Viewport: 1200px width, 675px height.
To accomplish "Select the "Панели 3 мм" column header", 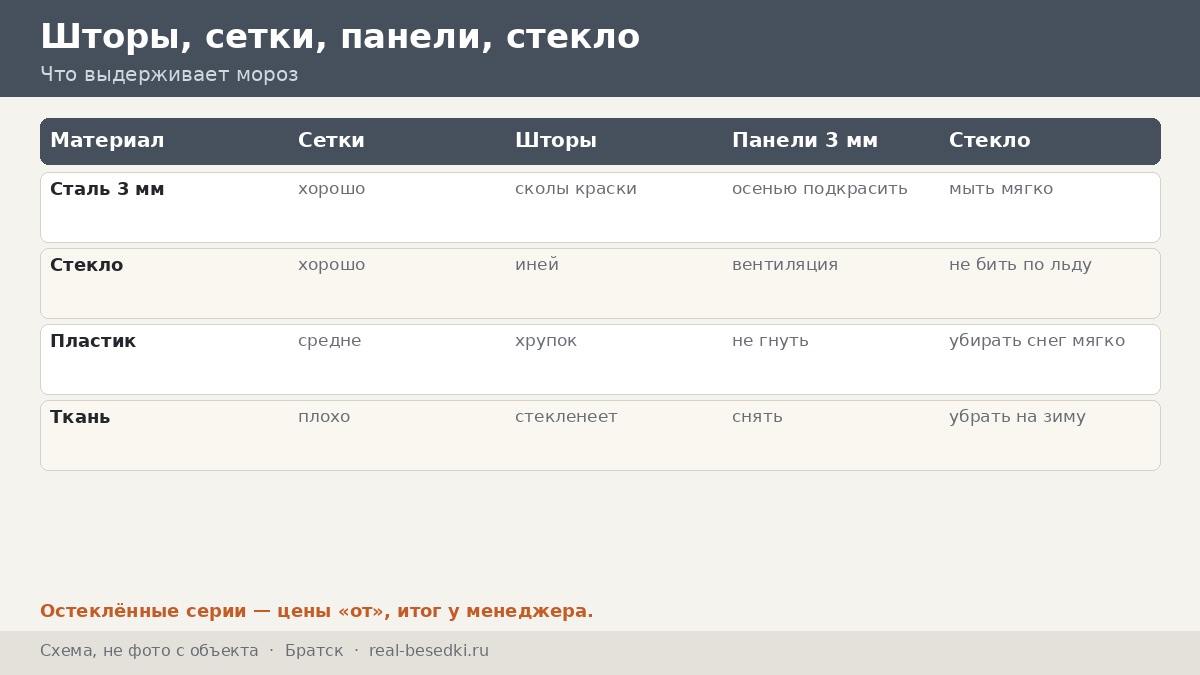I will [805, 141].
